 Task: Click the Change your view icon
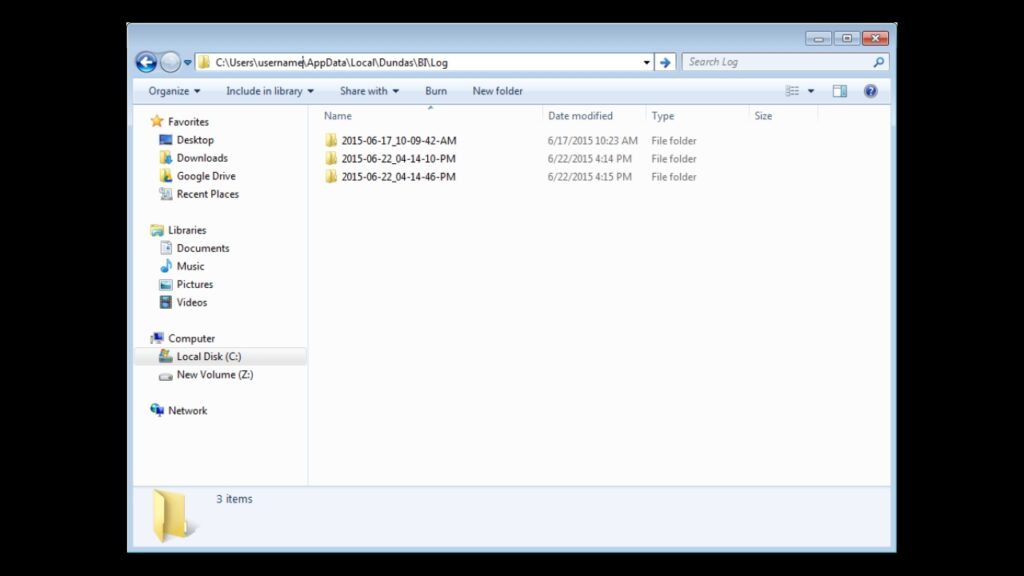[x=792, y=91]
